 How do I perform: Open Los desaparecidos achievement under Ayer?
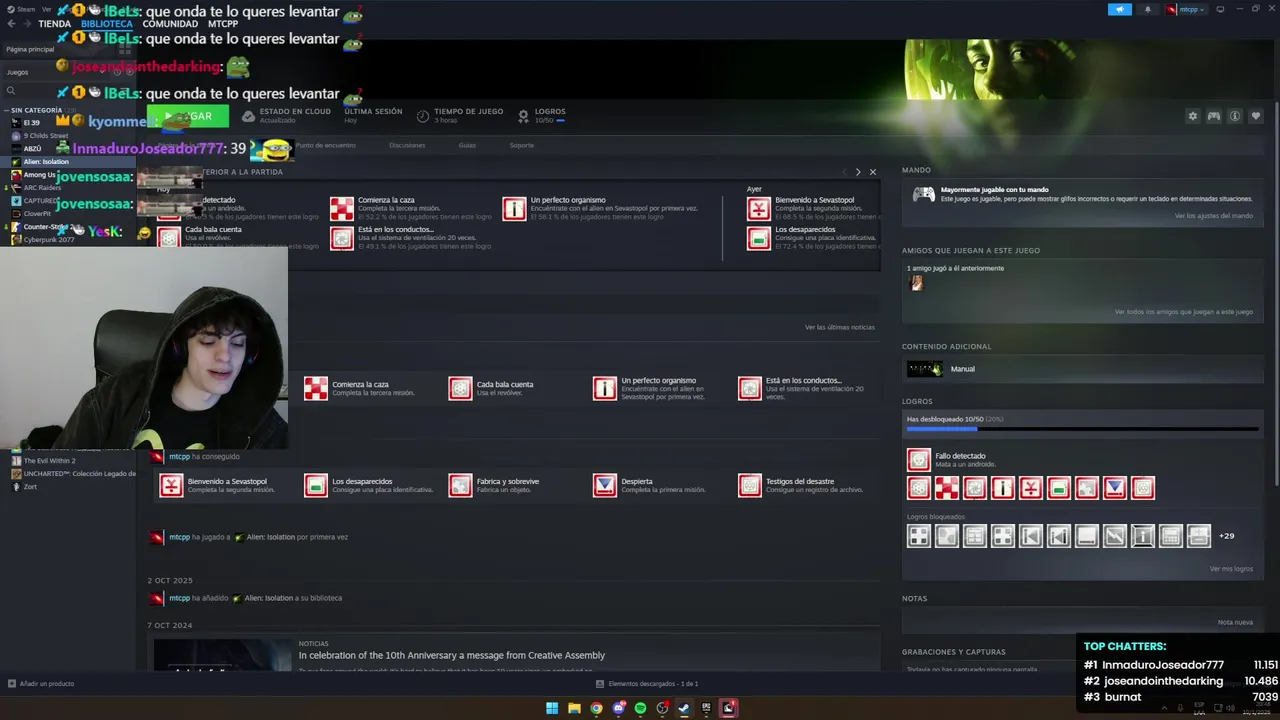(759, 238)
